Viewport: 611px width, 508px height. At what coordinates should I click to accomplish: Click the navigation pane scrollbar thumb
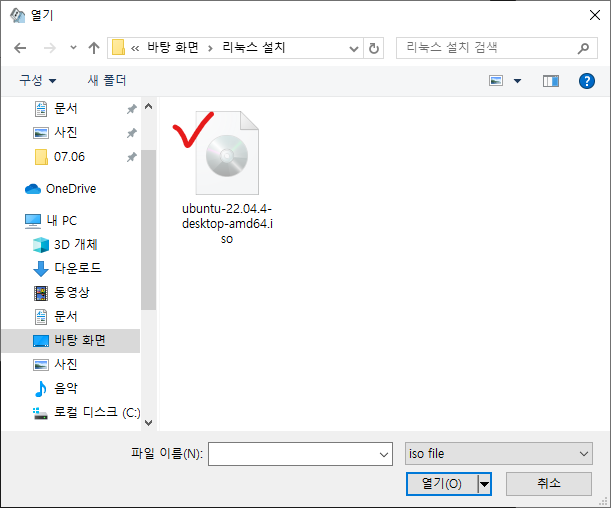click(x=148, y=230)
